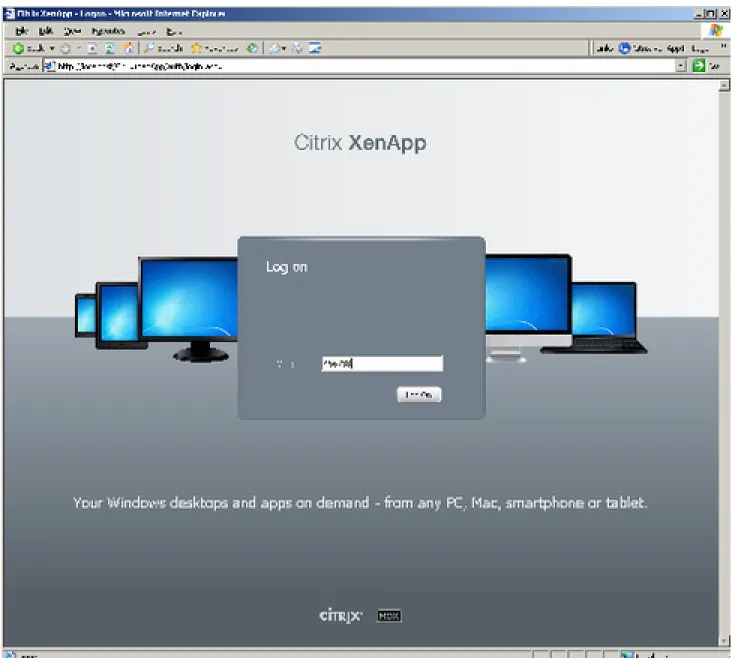Click the Stop loading icon
Viewport: 735px width, 658px height.
[92, 48]
